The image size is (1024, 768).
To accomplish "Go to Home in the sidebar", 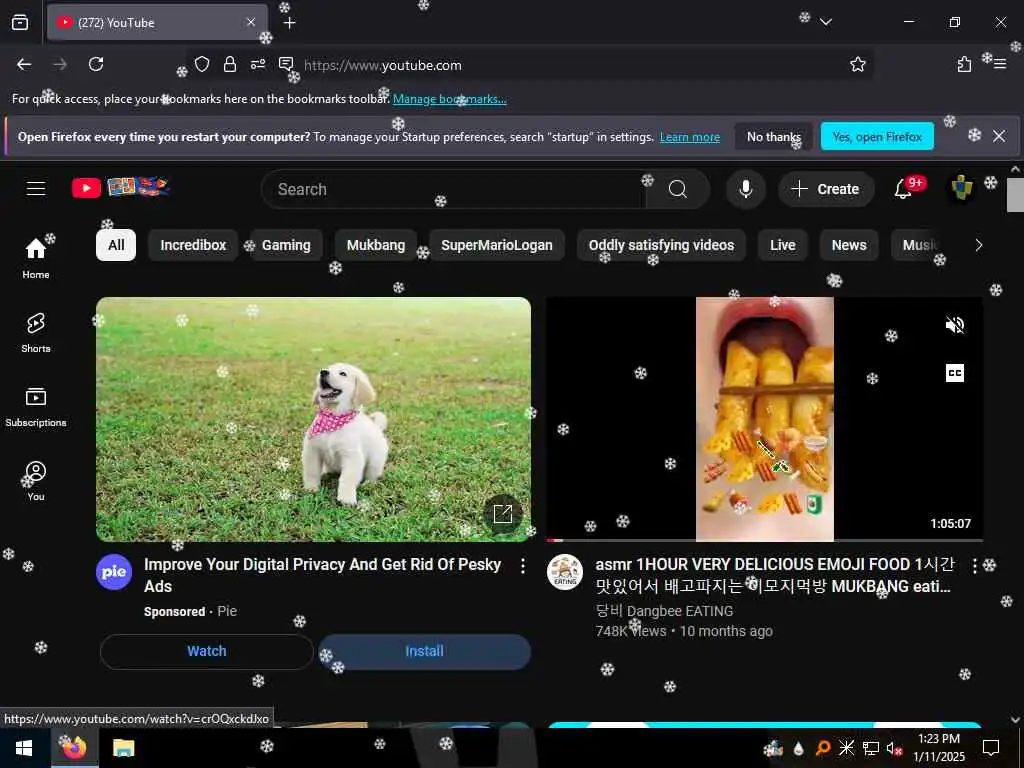I will click(36, 258).
